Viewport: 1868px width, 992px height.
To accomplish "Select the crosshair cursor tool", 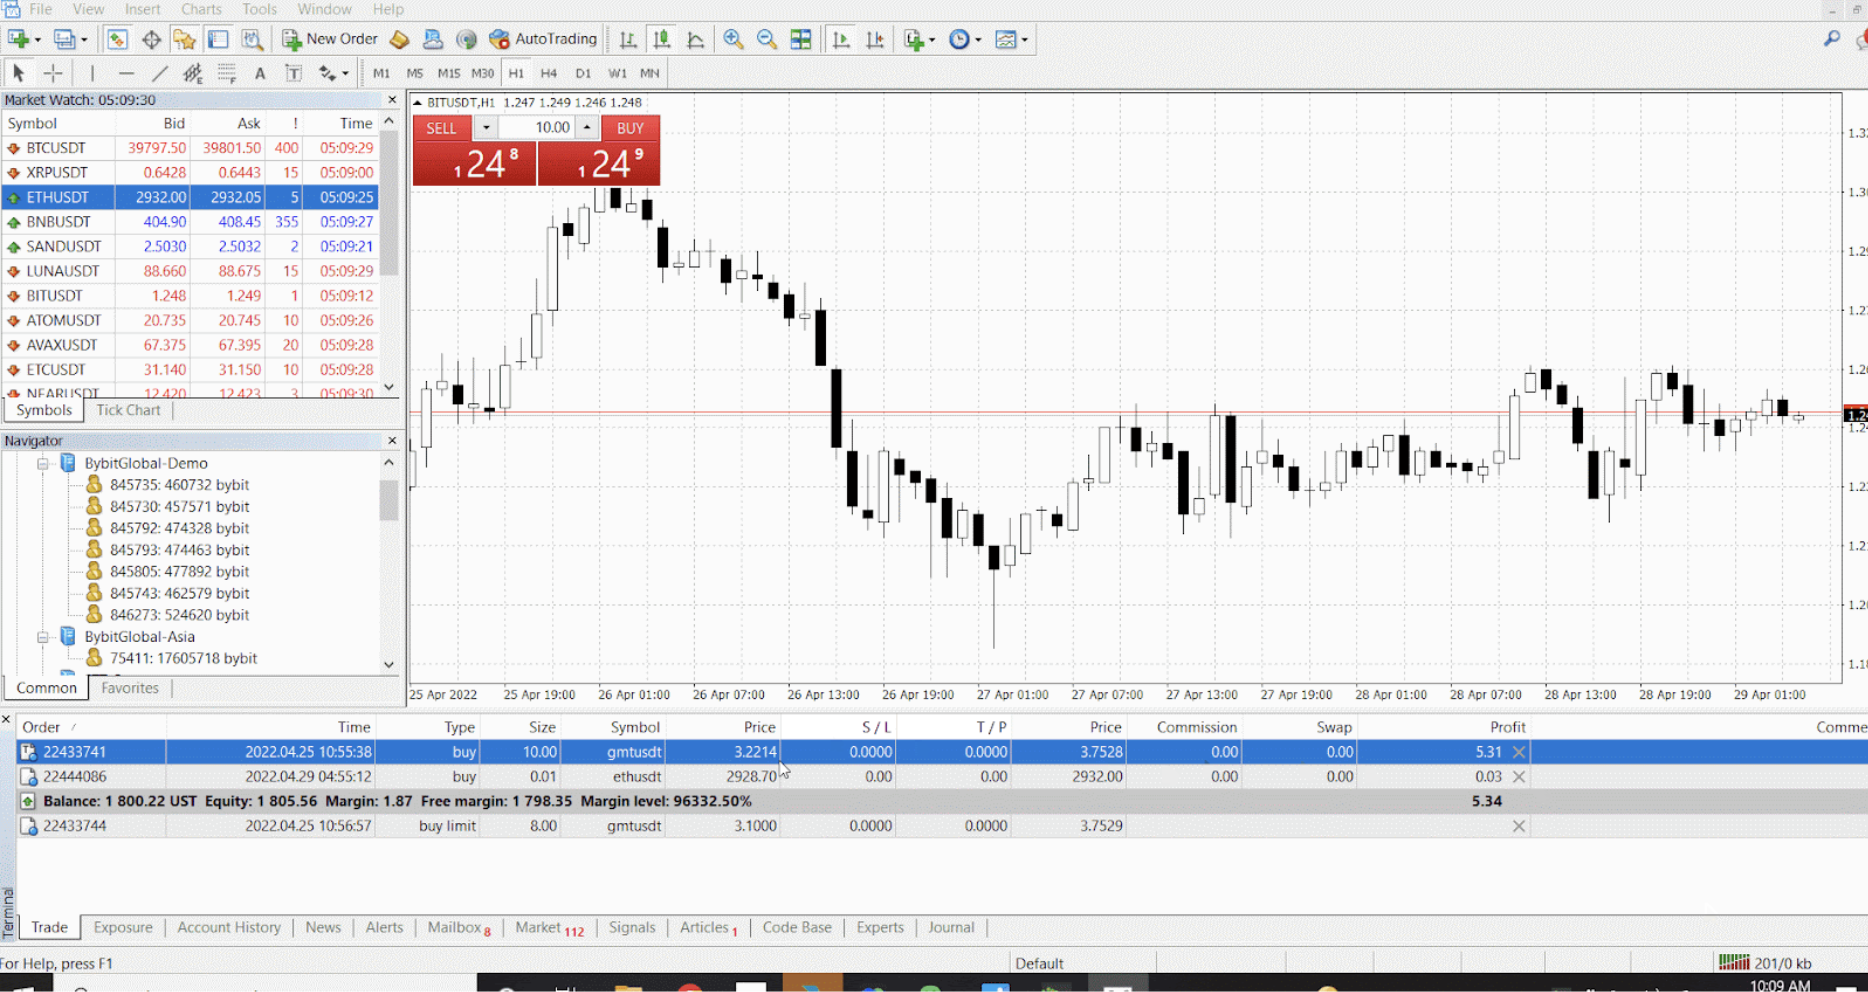I will pyautogui.click(x=53, y=73).
